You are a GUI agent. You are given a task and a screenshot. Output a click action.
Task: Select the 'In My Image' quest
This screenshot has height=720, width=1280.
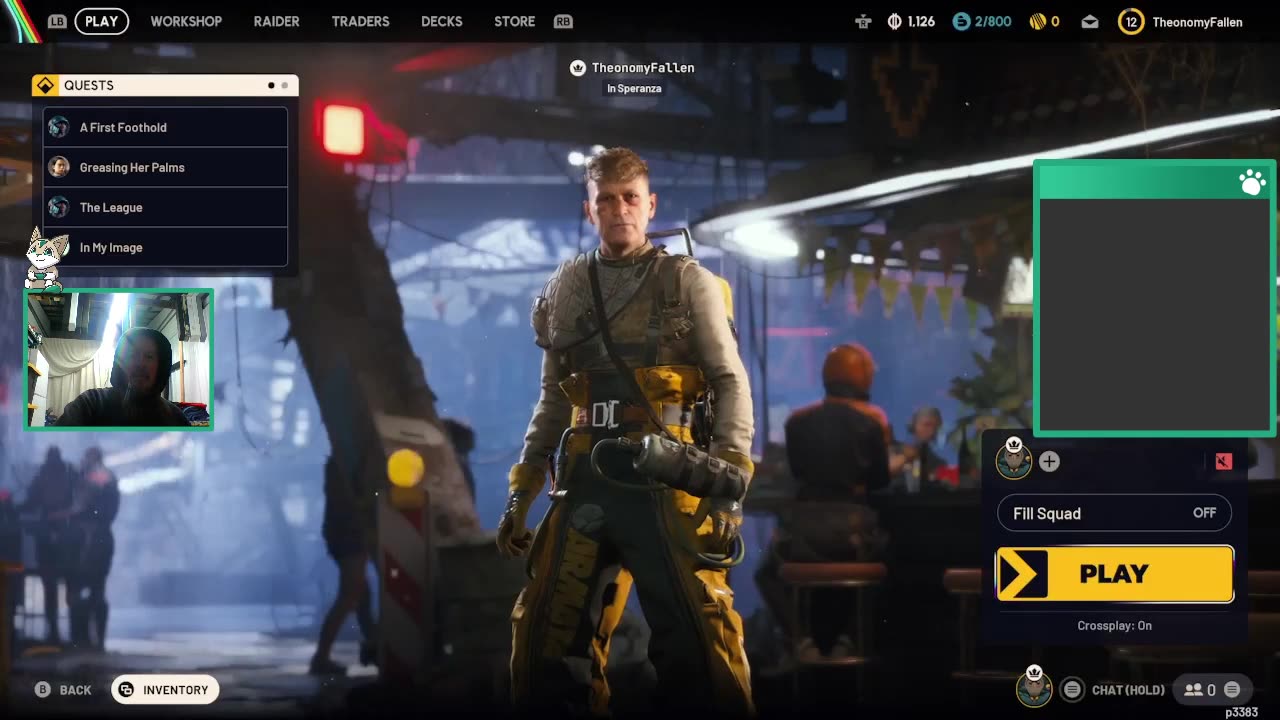click(165, 247)
